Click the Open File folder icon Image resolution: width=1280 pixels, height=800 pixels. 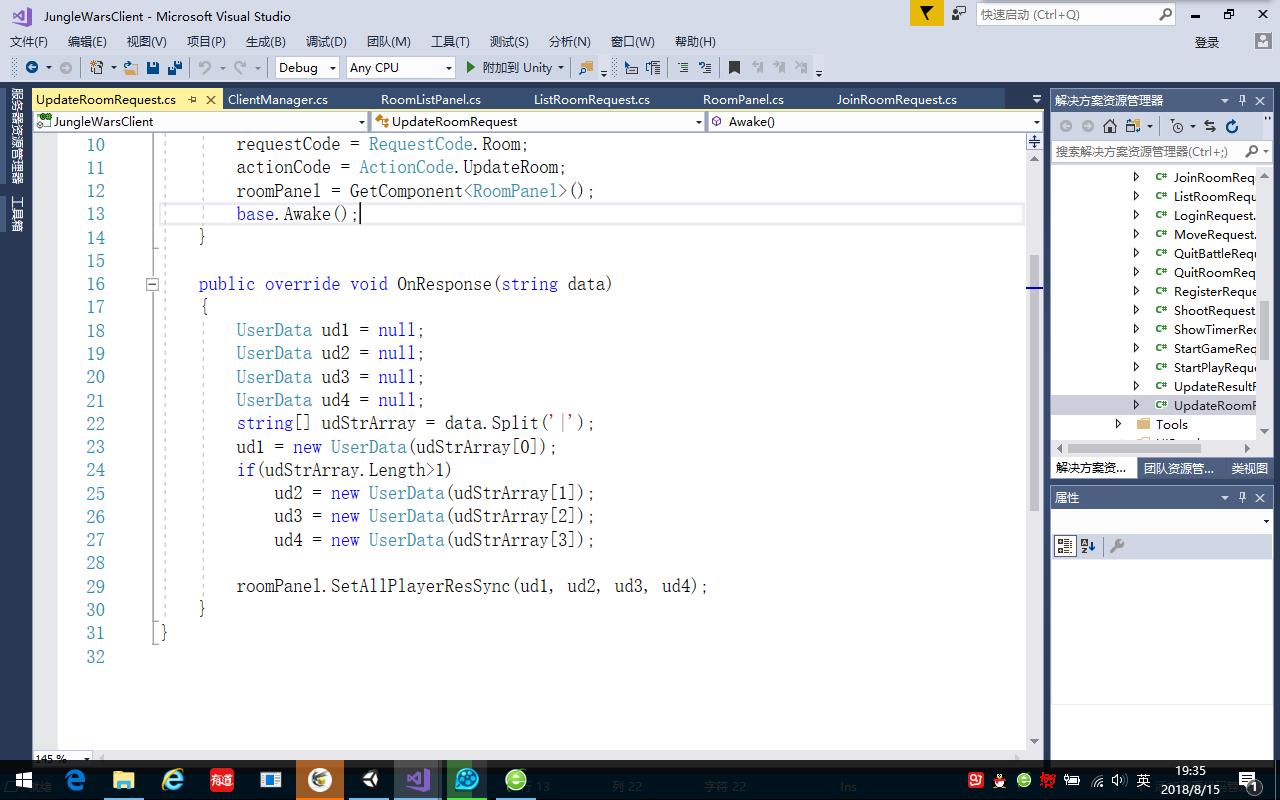click(131, 68)
